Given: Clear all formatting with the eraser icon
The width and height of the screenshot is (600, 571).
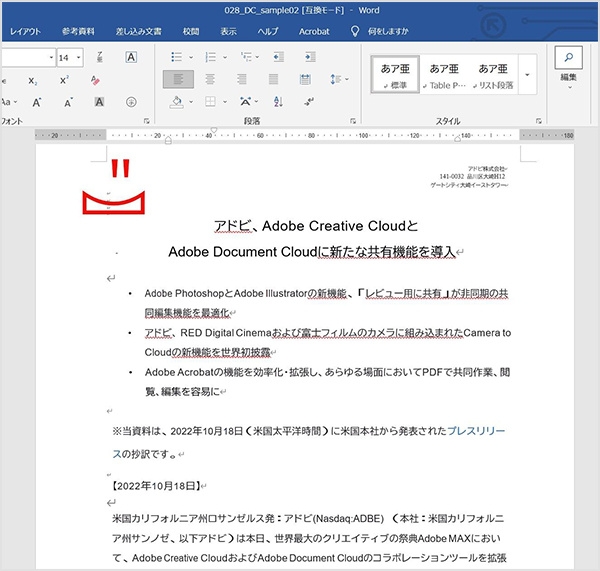Looking at the screenshot, I should click(x=95, y=80).
